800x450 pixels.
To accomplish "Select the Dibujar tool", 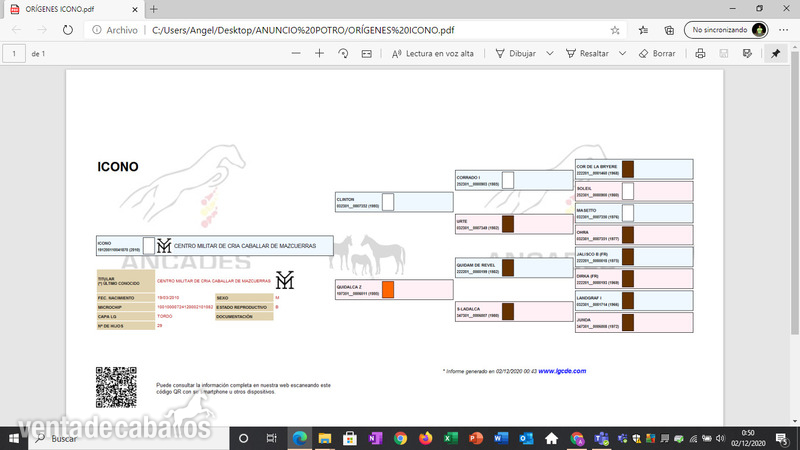I will (515, 53).
